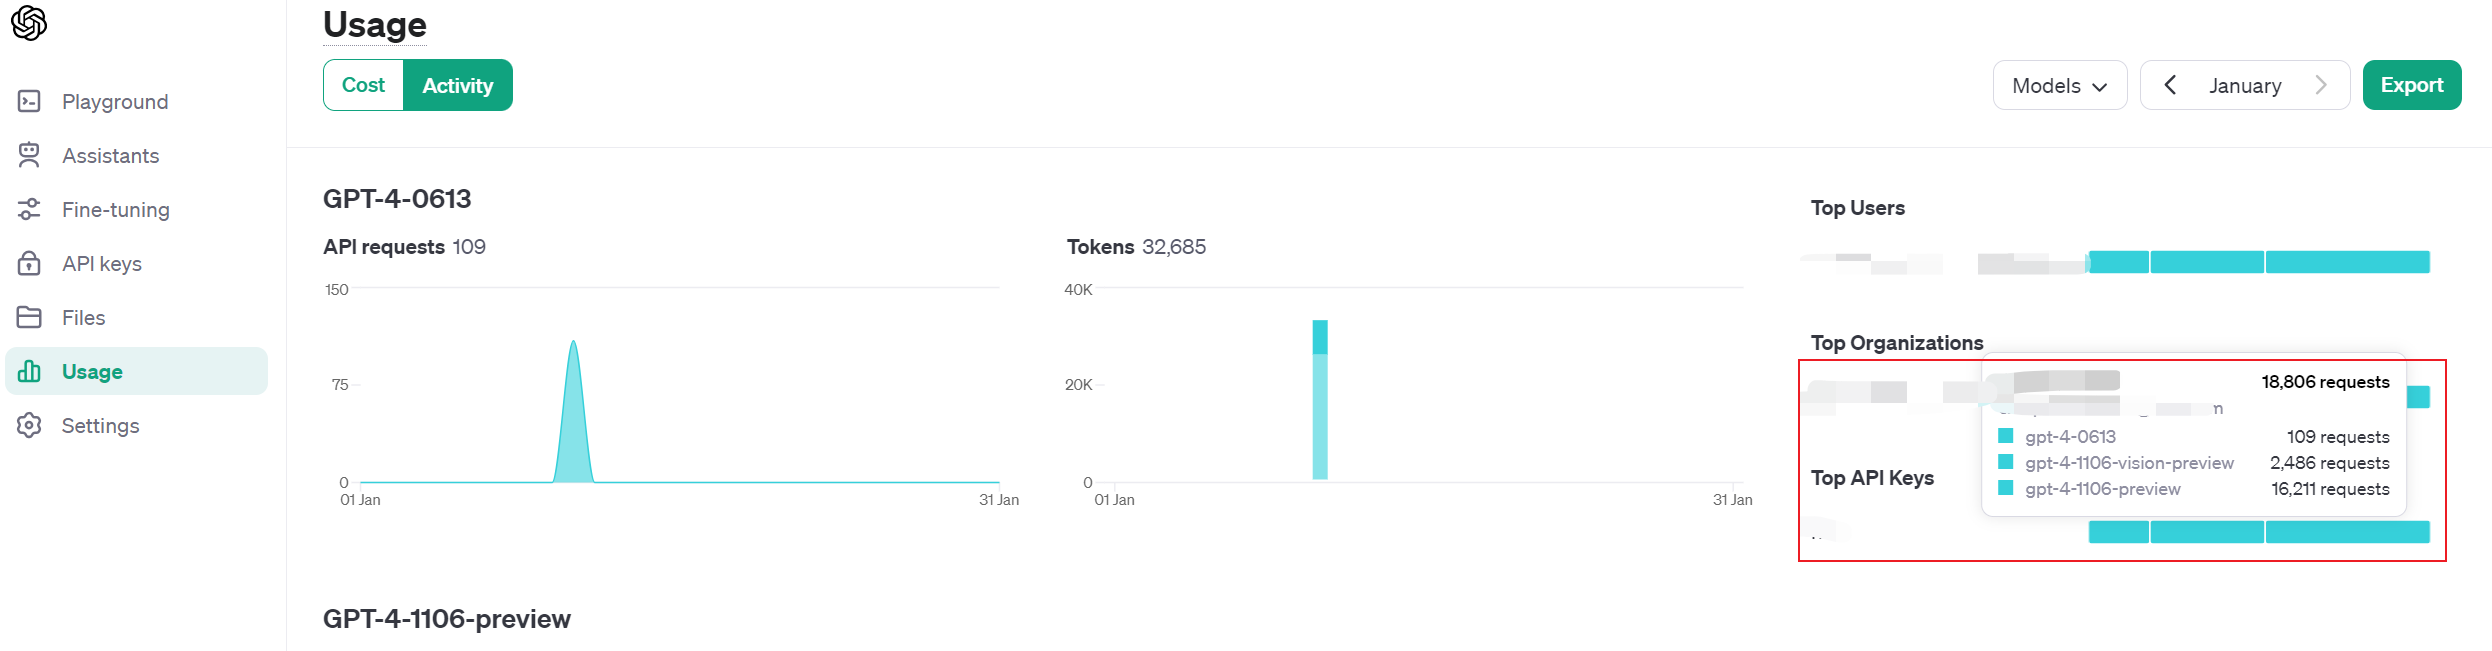This screenshot has height=651, width=2492.
Task: Open the Settings menu entry
Action: (101, 425)
